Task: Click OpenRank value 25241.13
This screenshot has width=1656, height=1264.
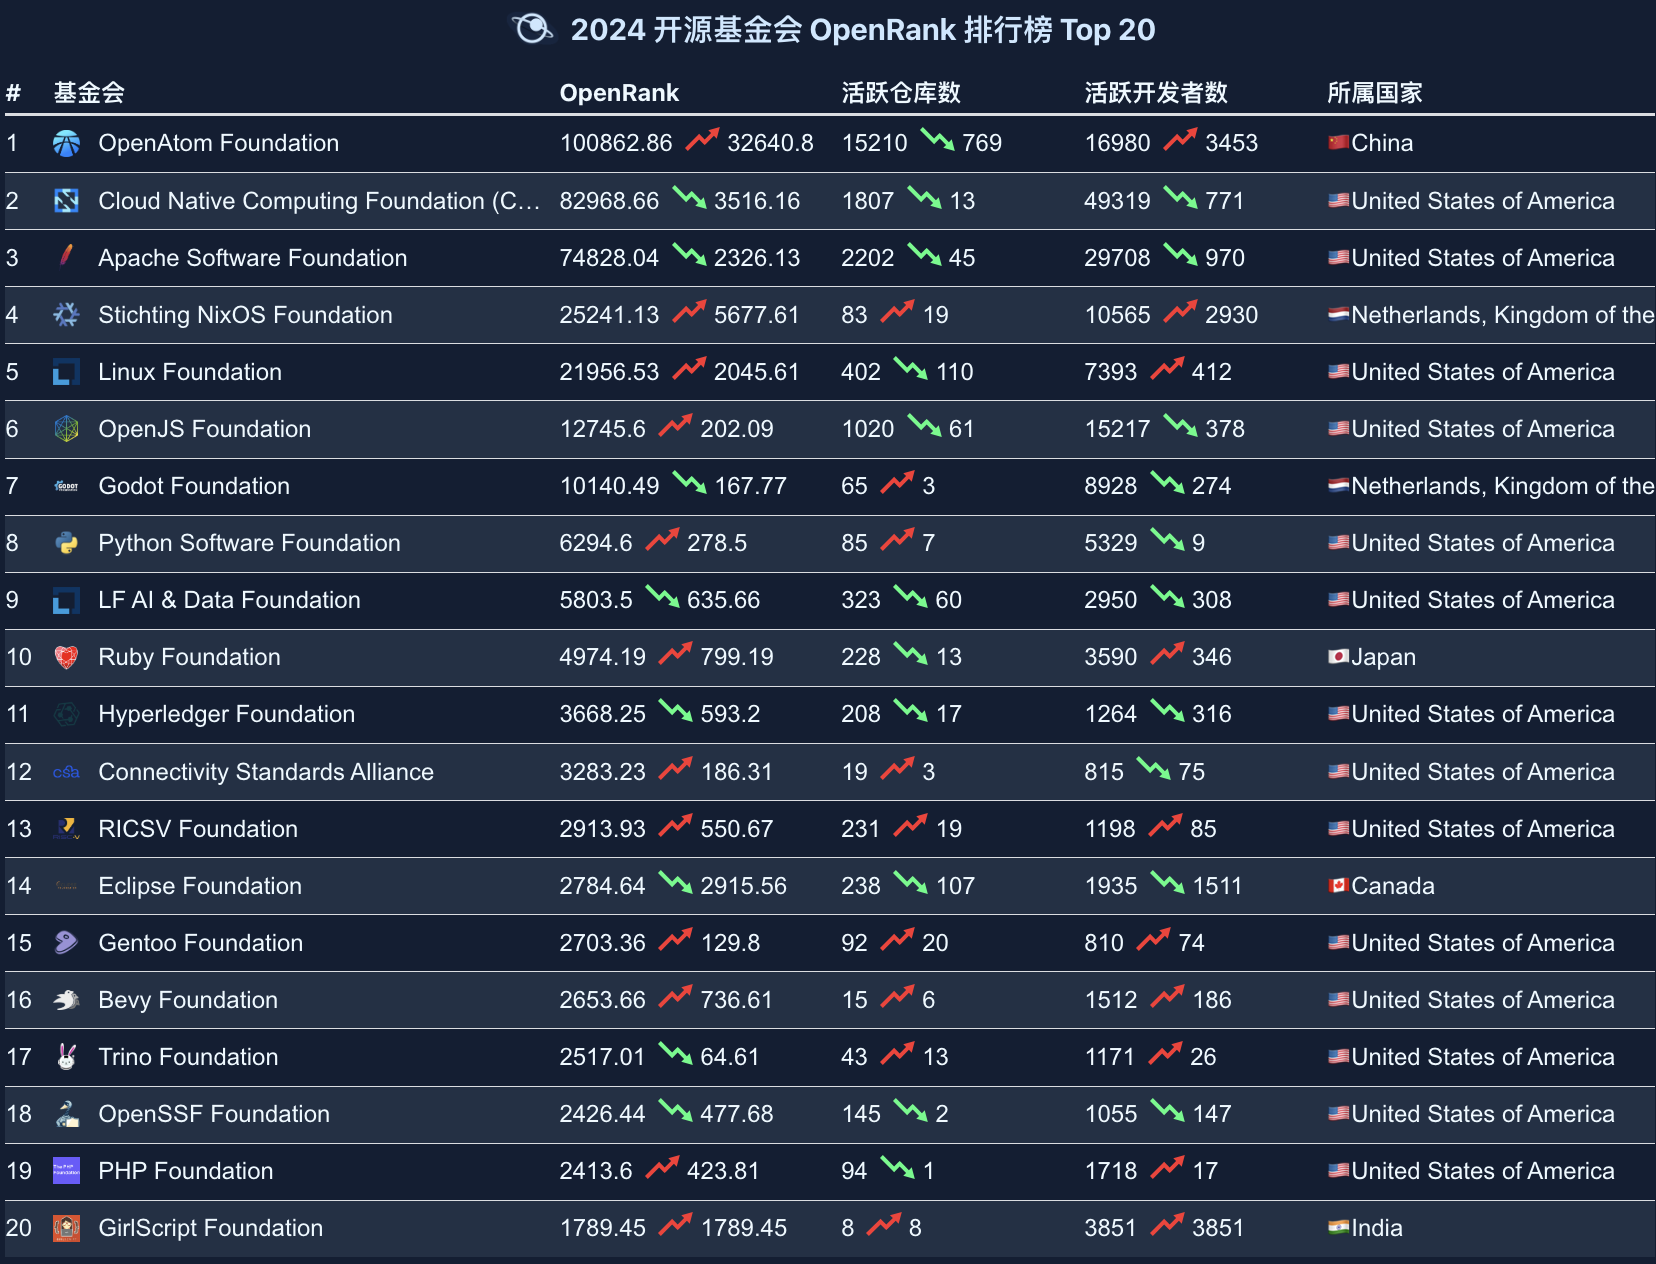Action: (x=609, y=315)
